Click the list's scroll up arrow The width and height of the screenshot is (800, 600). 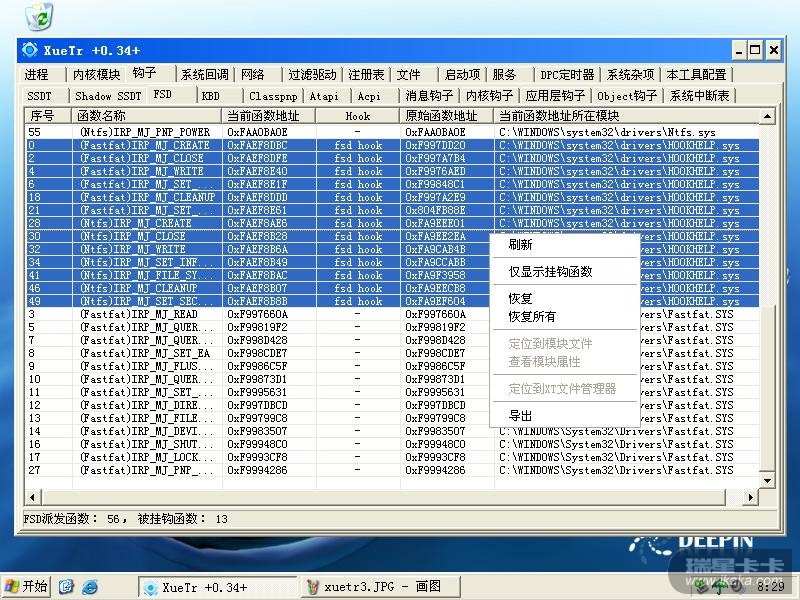click(x=767, y=116)
